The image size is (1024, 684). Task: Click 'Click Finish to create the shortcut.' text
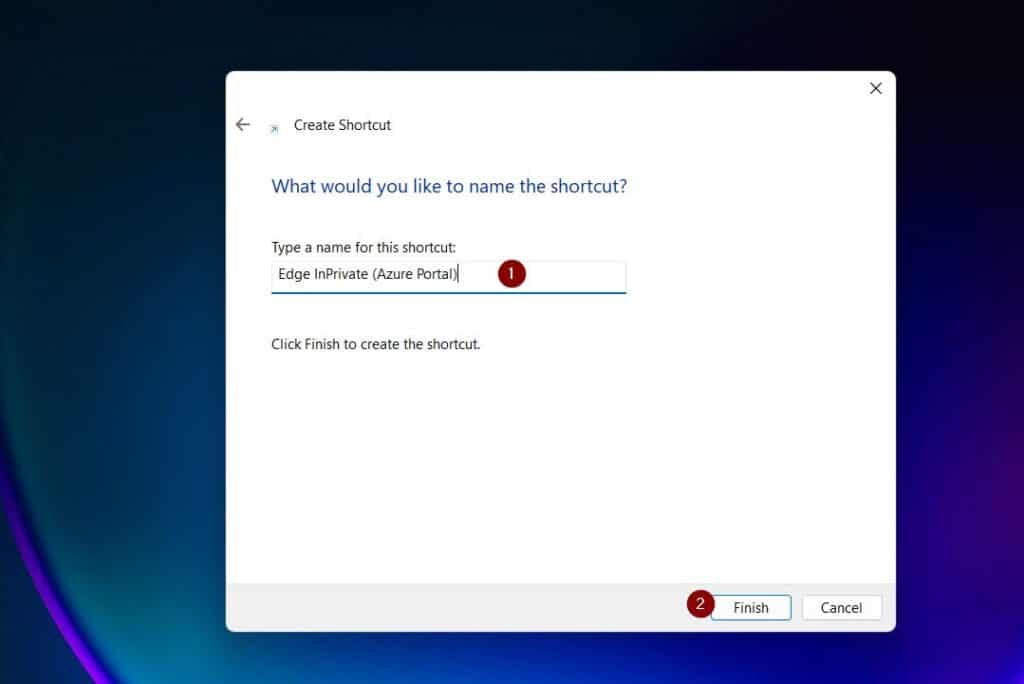pos(376,344)
